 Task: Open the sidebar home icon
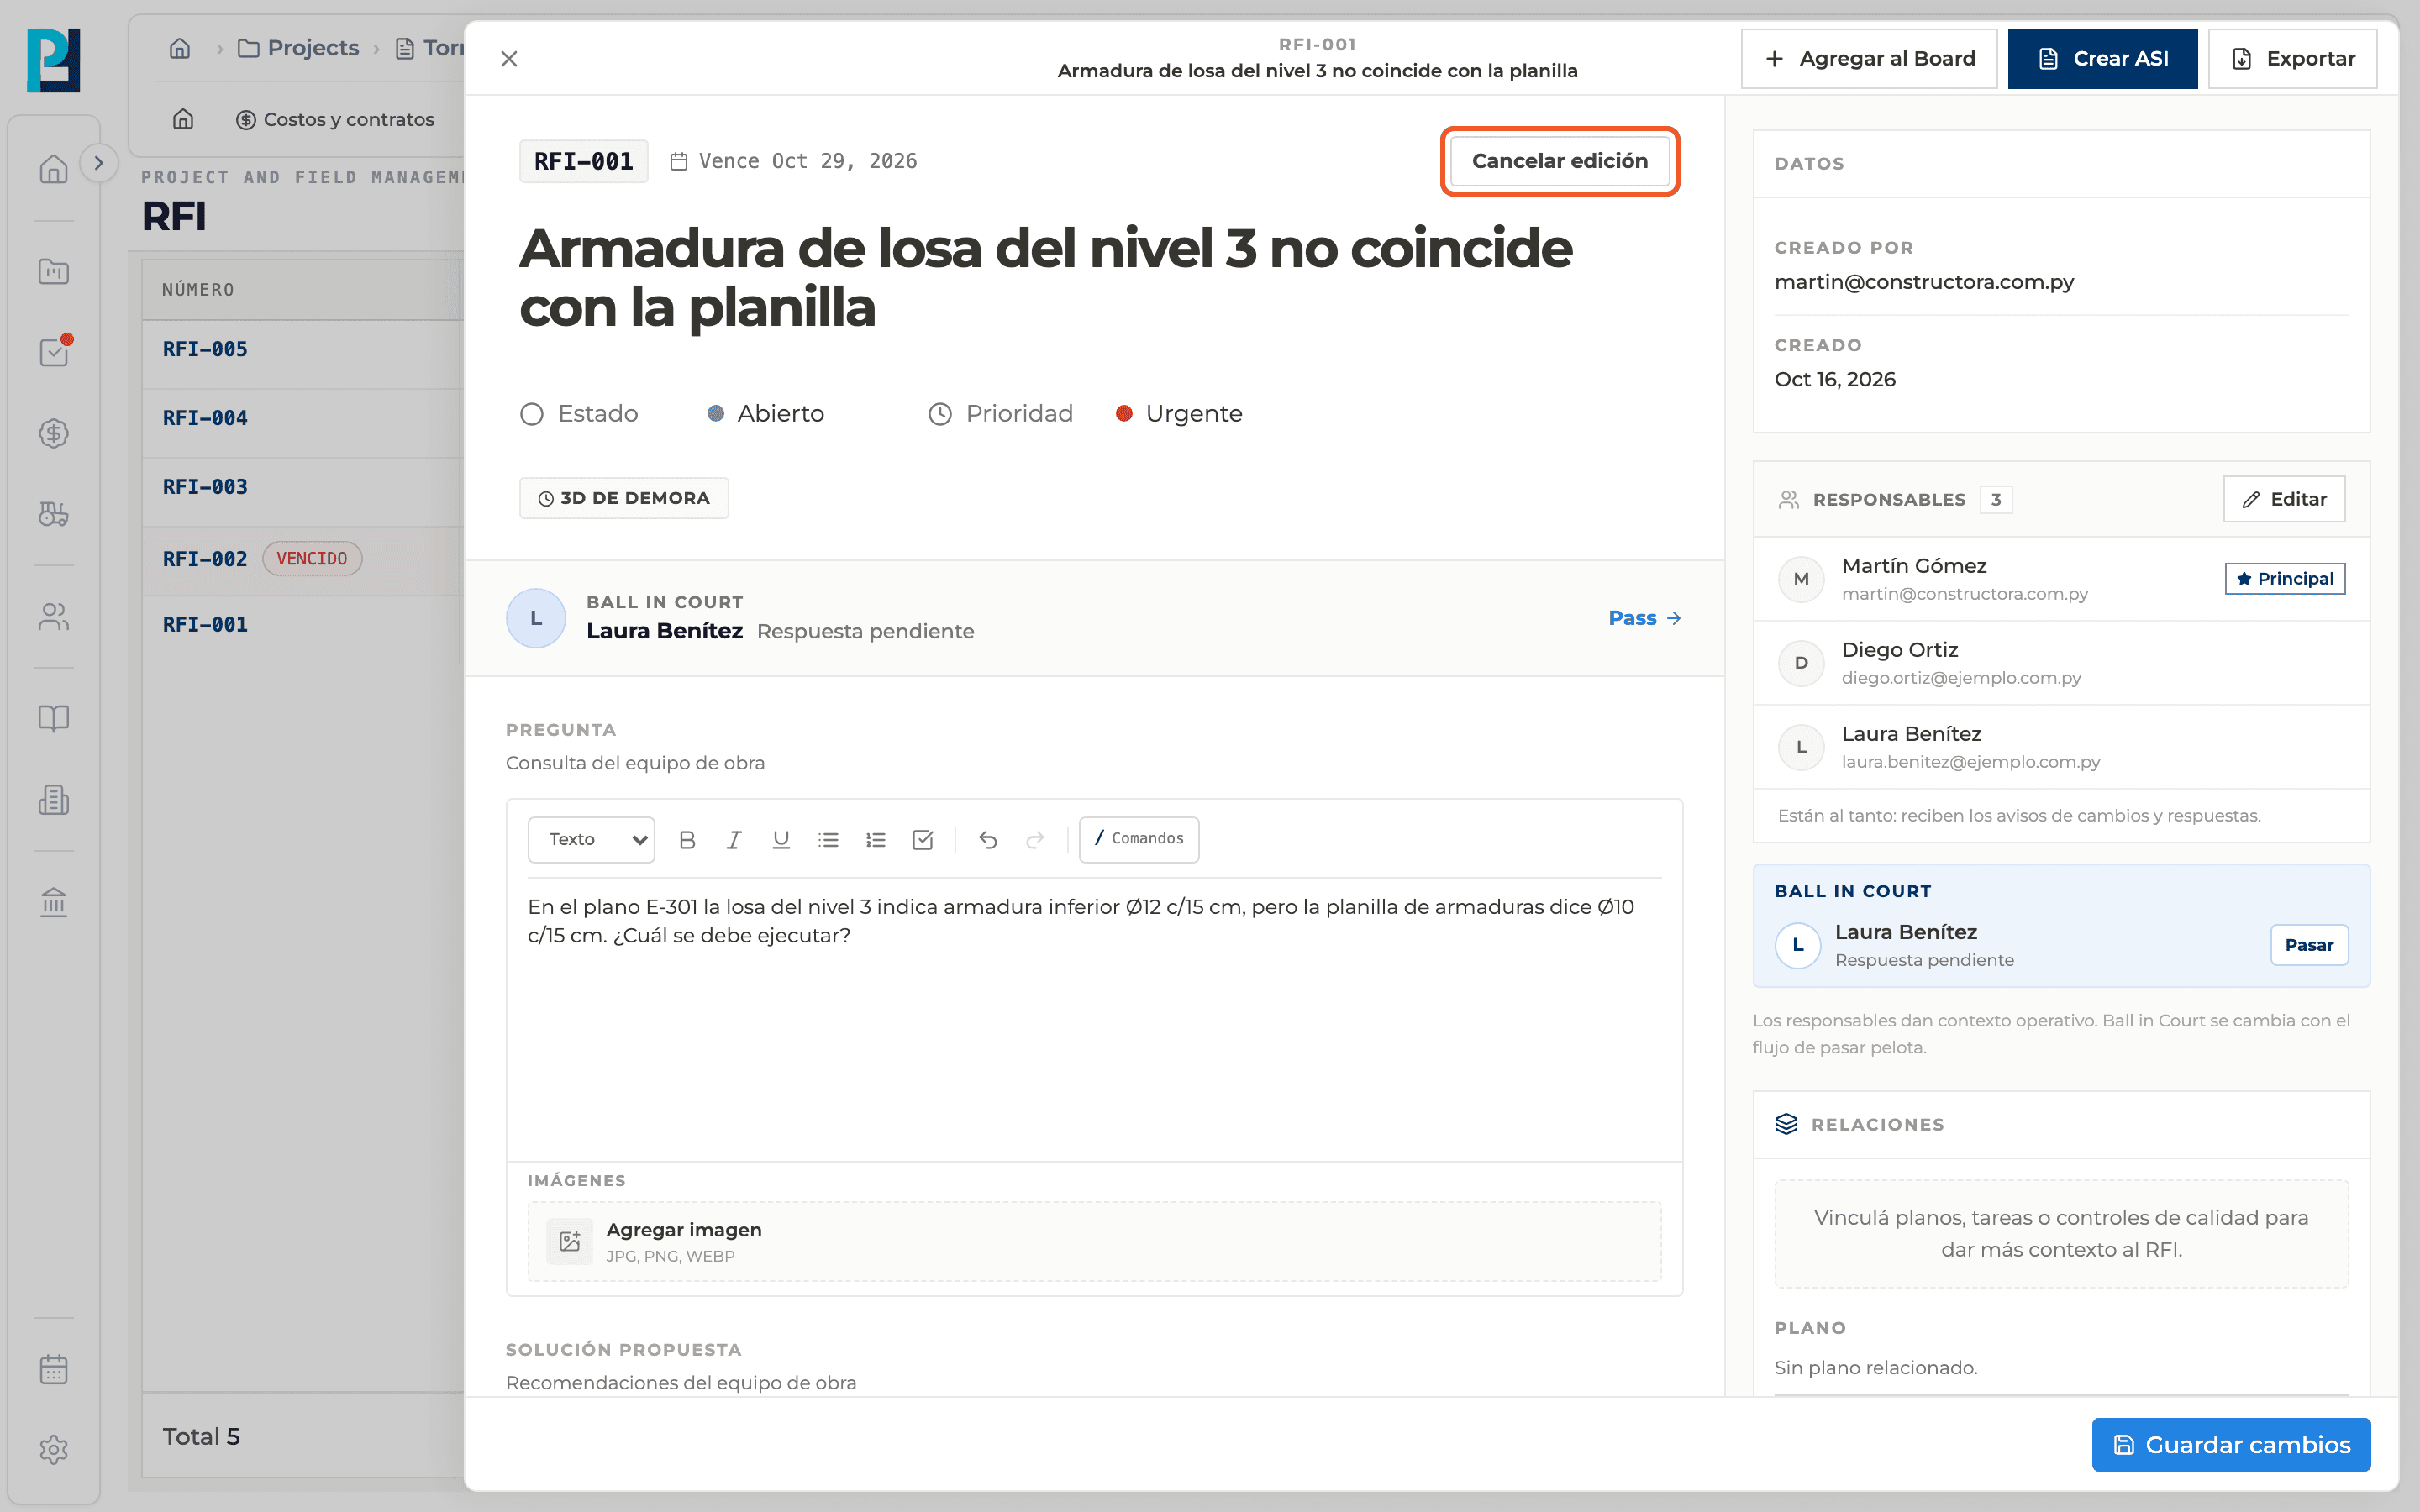point(54,169)
